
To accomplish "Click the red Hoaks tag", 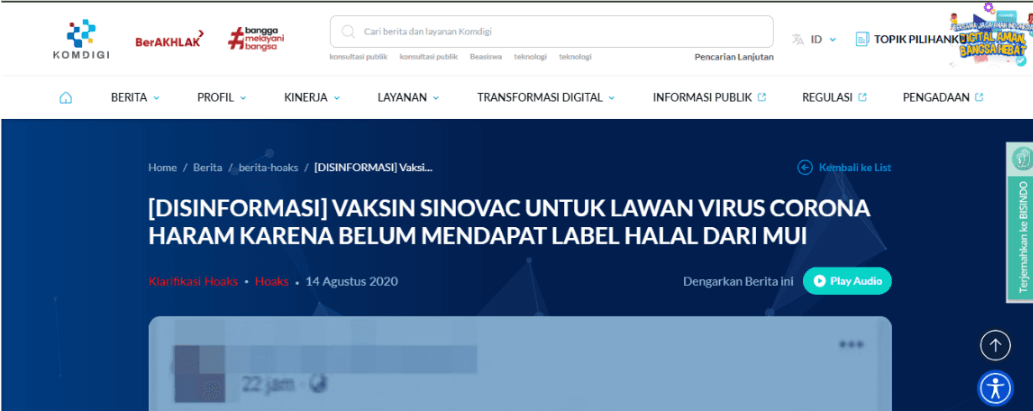I will 271,281.
